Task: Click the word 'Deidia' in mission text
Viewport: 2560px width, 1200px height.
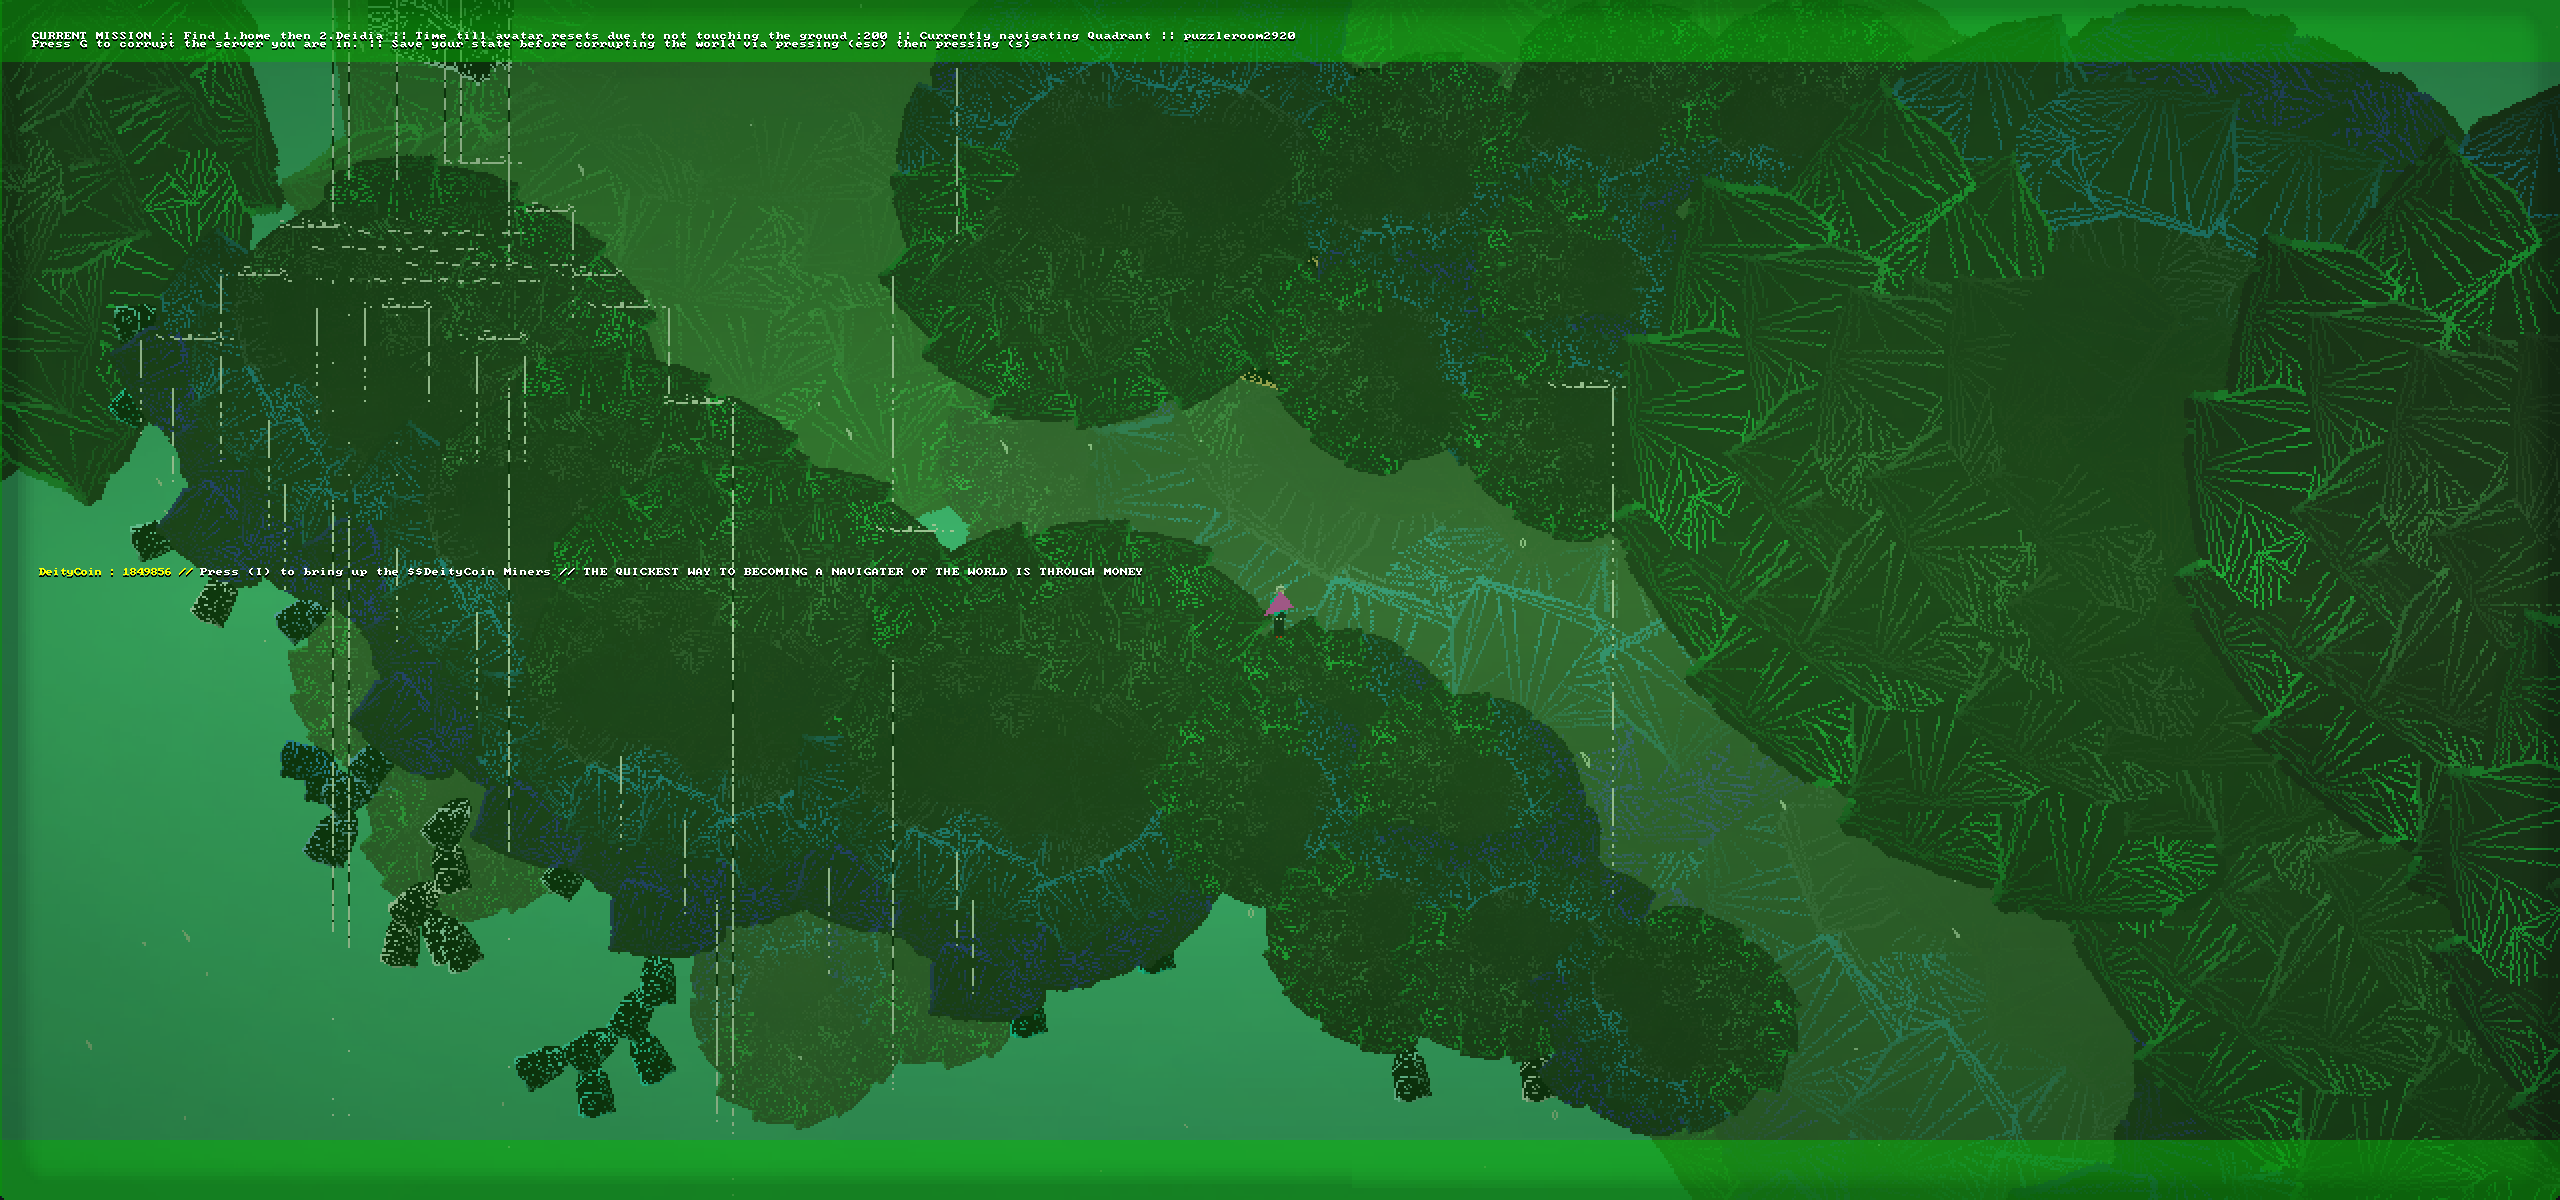Action: tap(358, 36)
